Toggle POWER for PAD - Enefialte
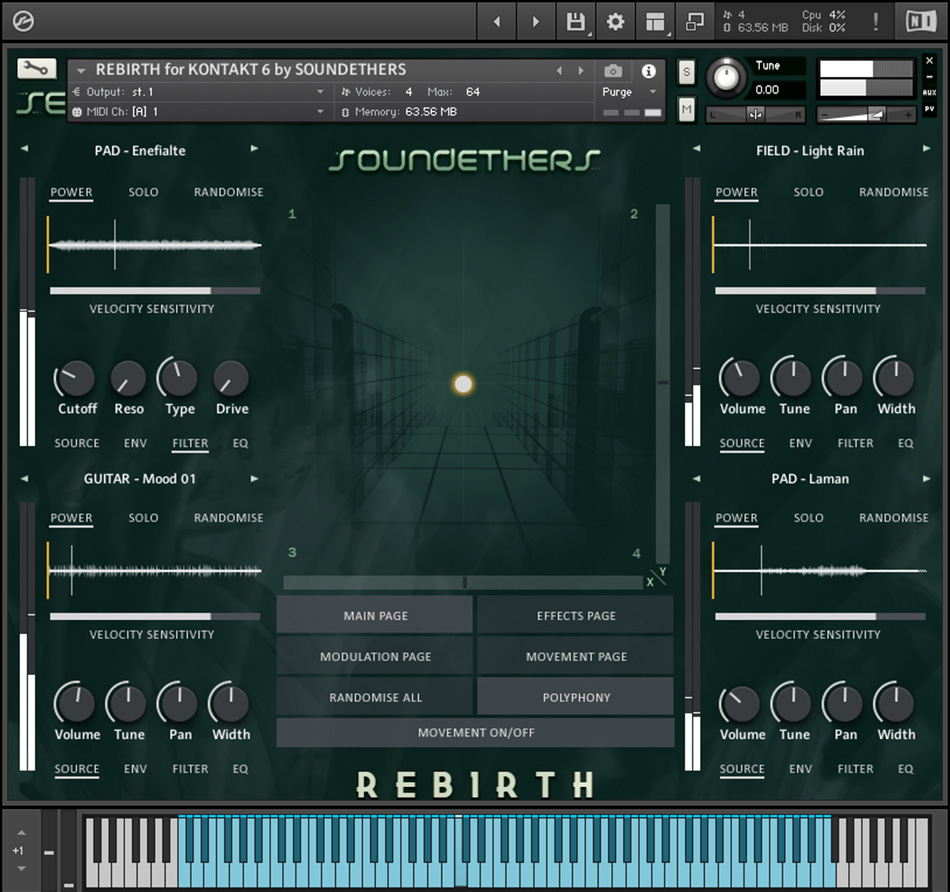 point(71,192)
